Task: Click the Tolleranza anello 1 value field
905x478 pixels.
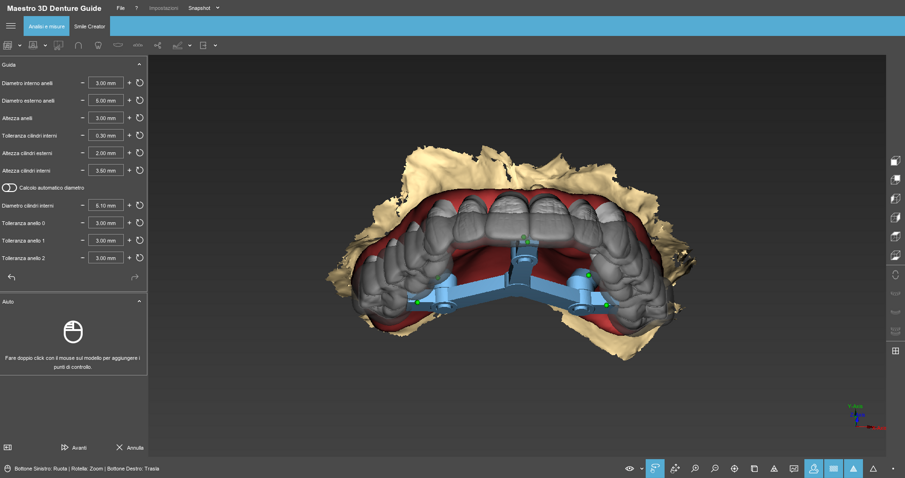Action: pos(106,240)
